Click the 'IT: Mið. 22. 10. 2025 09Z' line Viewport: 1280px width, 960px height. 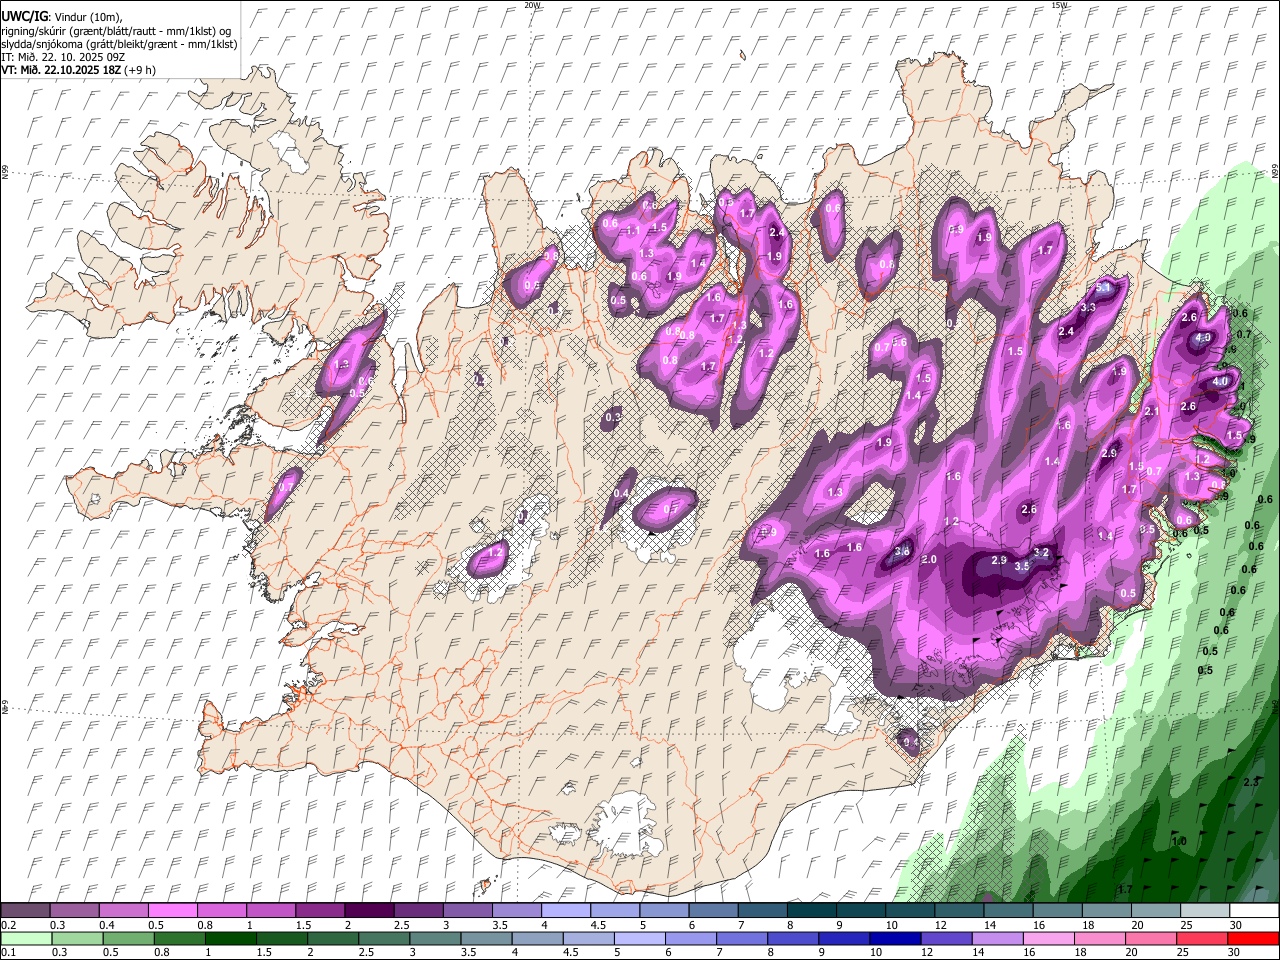(63, 57)
